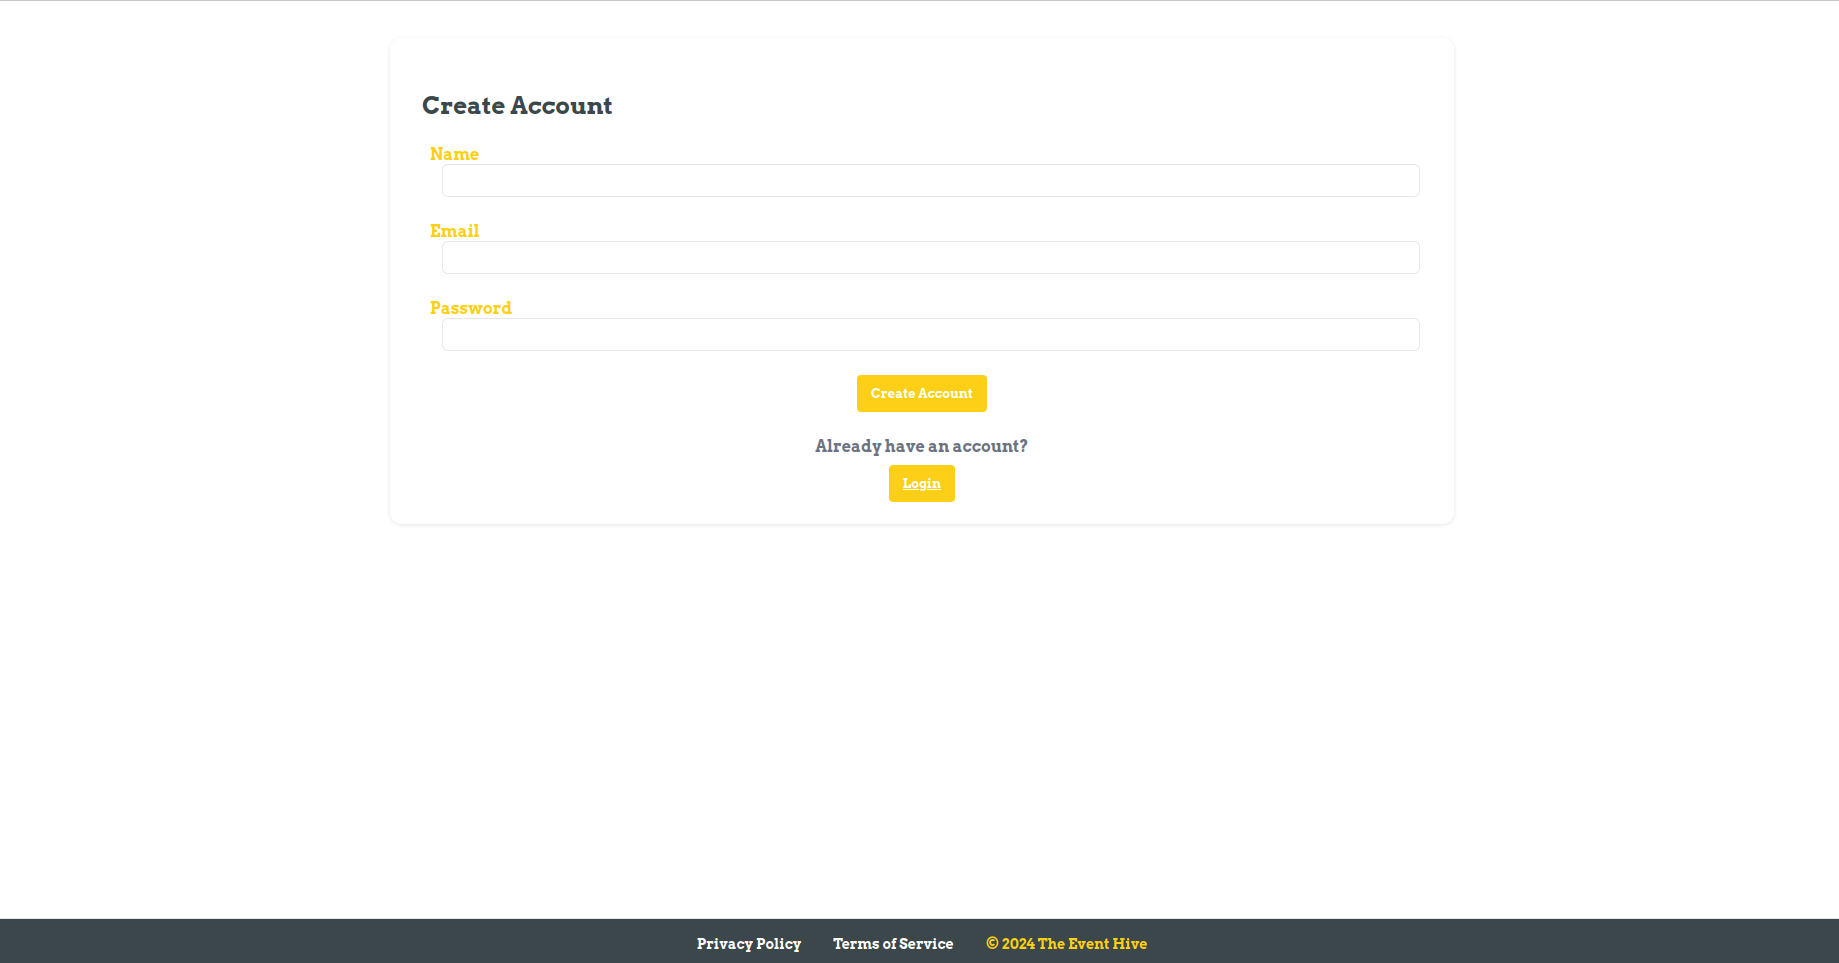Click the Name input field
This screenshot has height=963, width=1839.
930,181
